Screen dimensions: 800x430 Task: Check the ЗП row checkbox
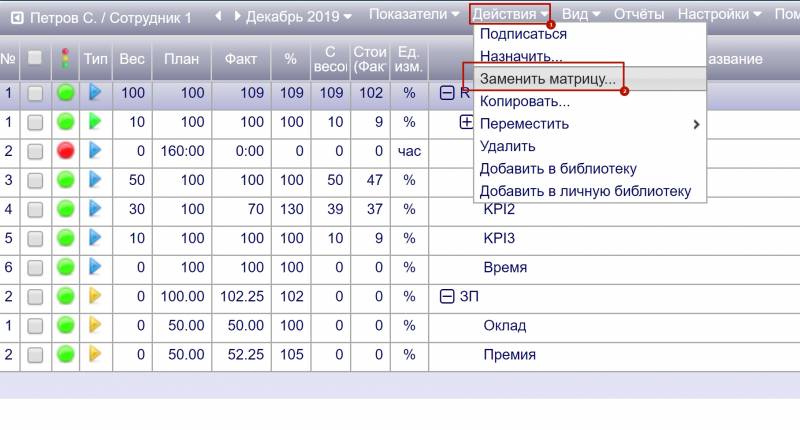[x=35, y=297]
